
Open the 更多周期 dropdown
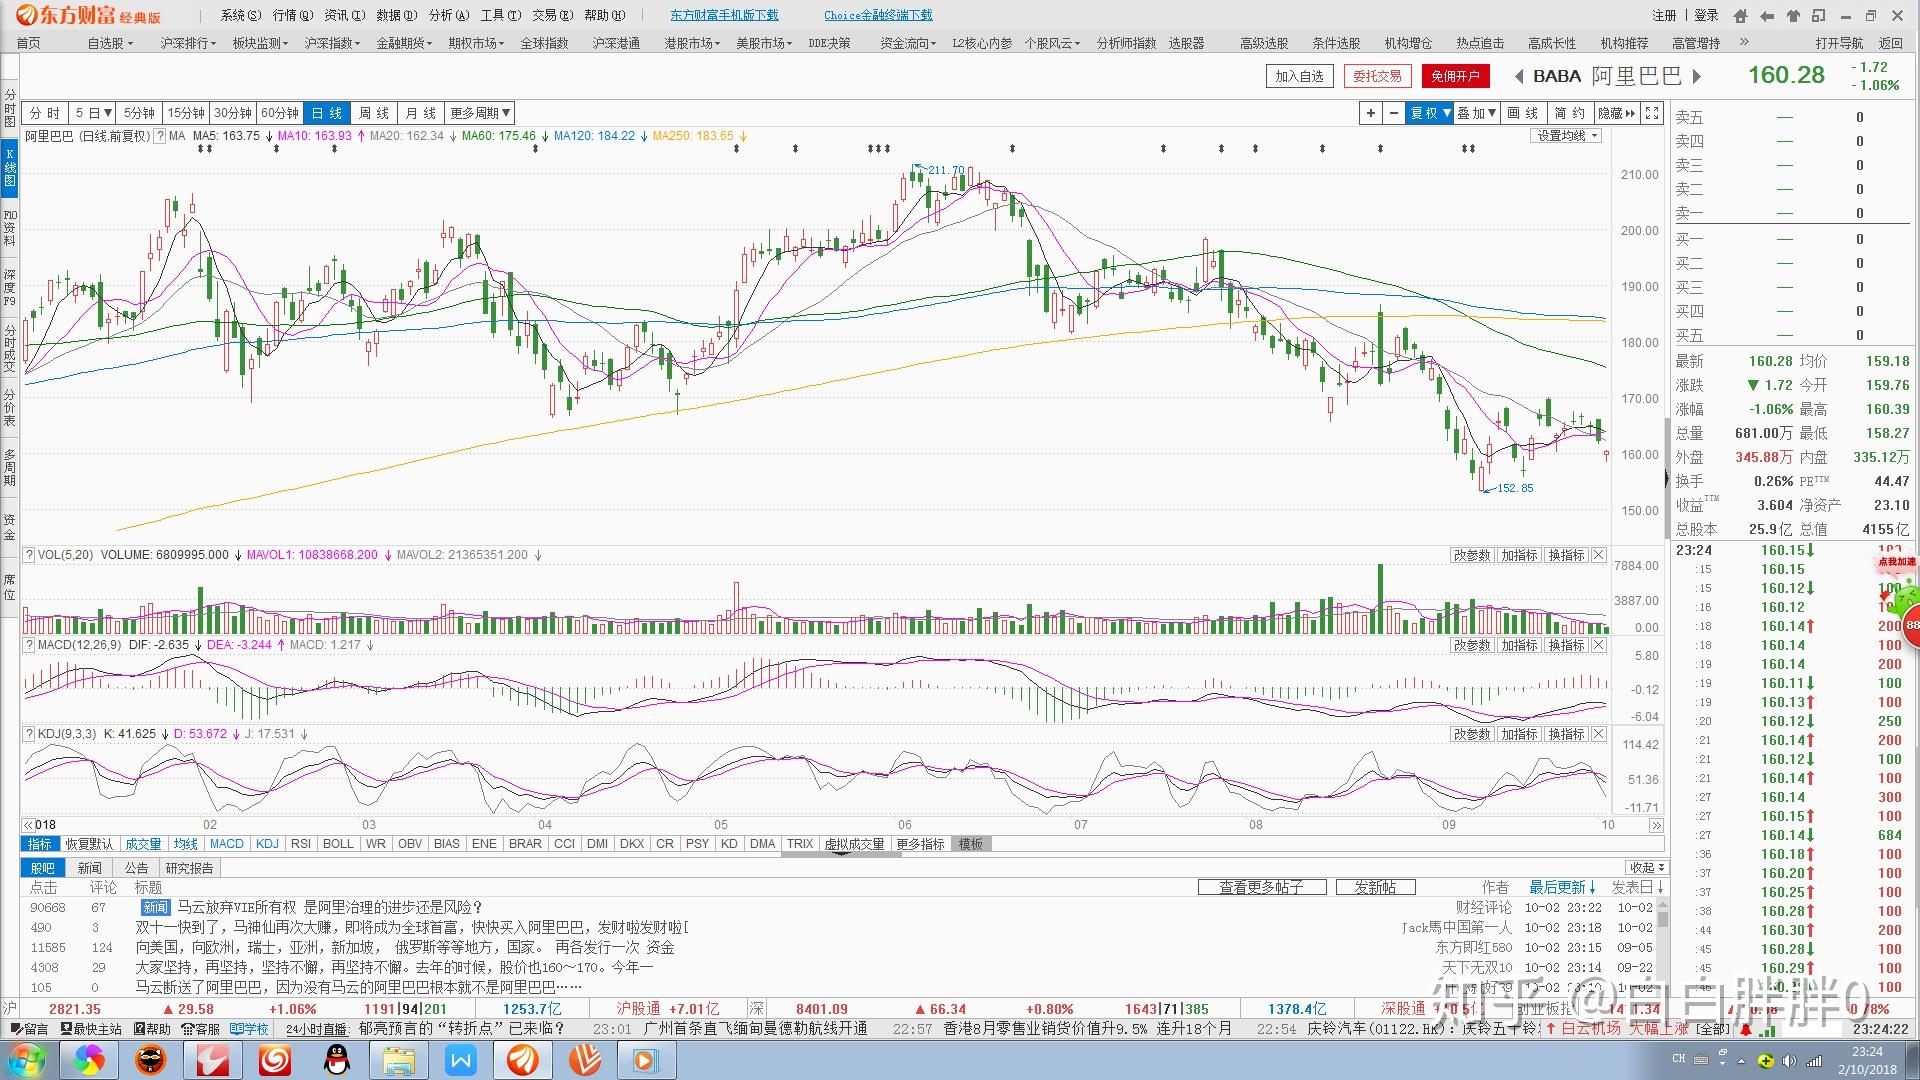click(x=480, y=113)
